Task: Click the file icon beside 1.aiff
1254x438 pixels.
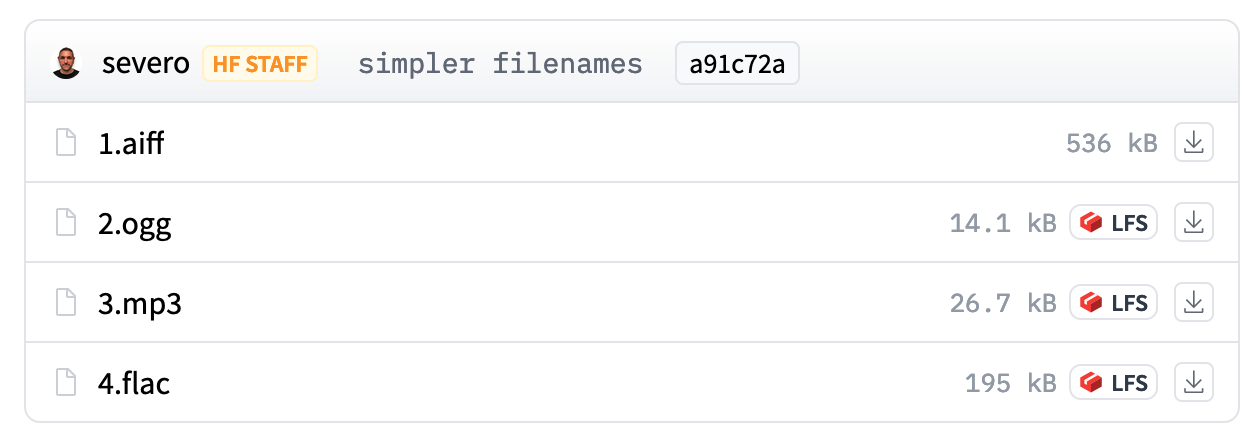Action: pyautogui.click(x=66, y=143)
